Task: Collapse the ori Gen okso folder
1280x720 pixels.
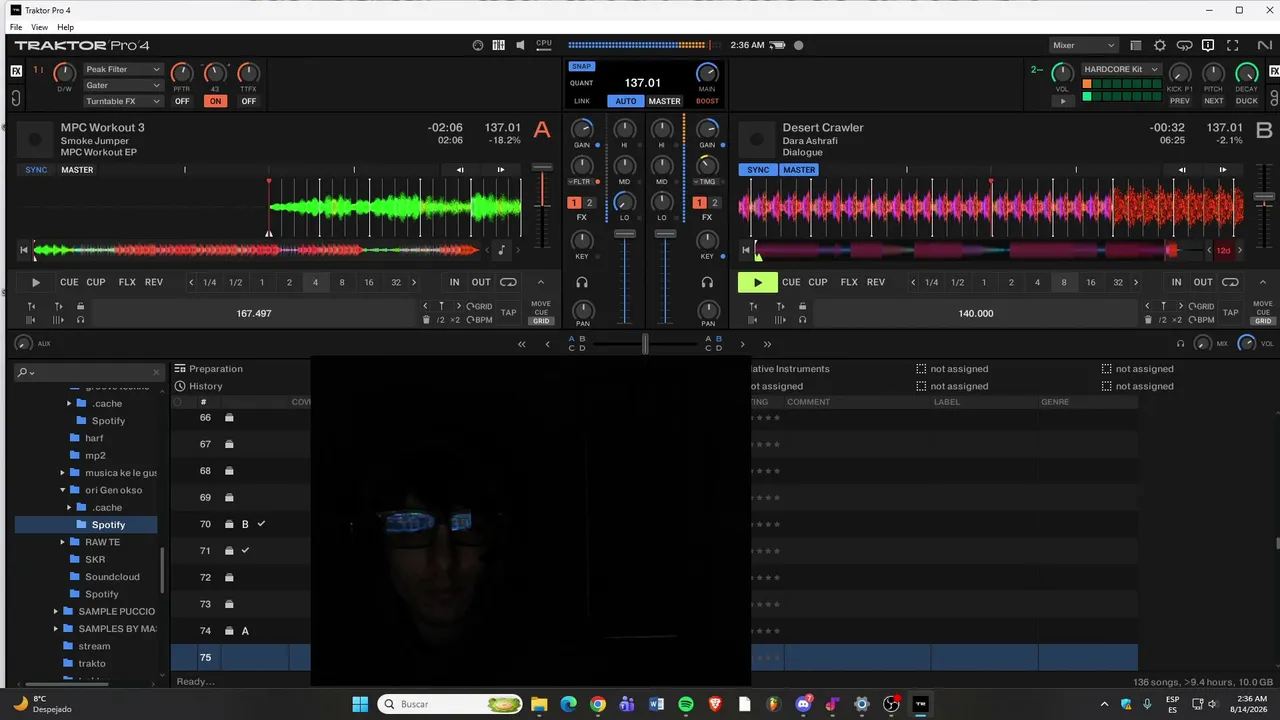Action: (x=62, y=490)
